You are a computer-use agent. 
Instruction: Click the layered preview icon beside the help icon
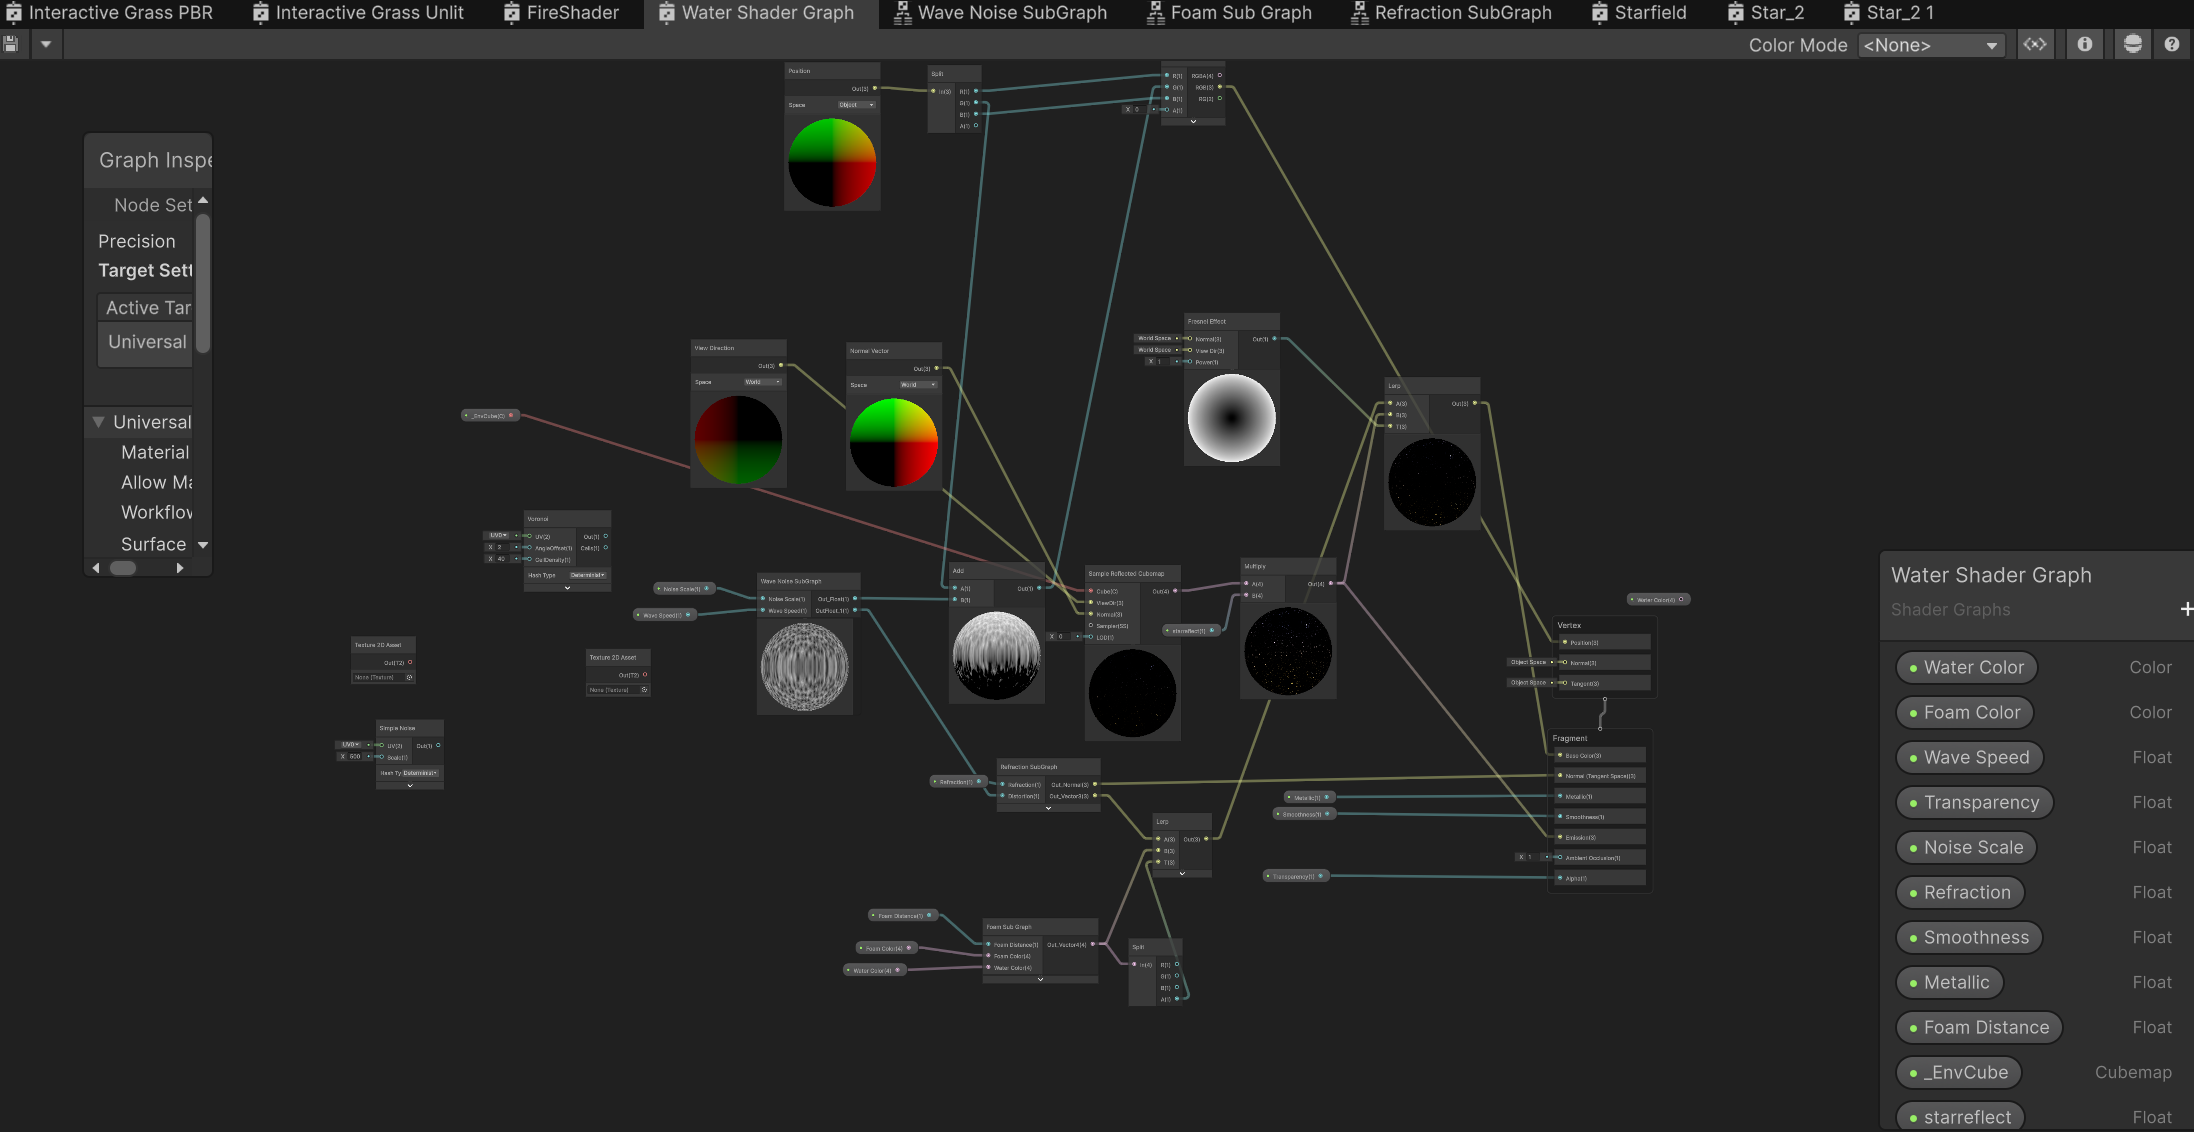point(2133,44)
